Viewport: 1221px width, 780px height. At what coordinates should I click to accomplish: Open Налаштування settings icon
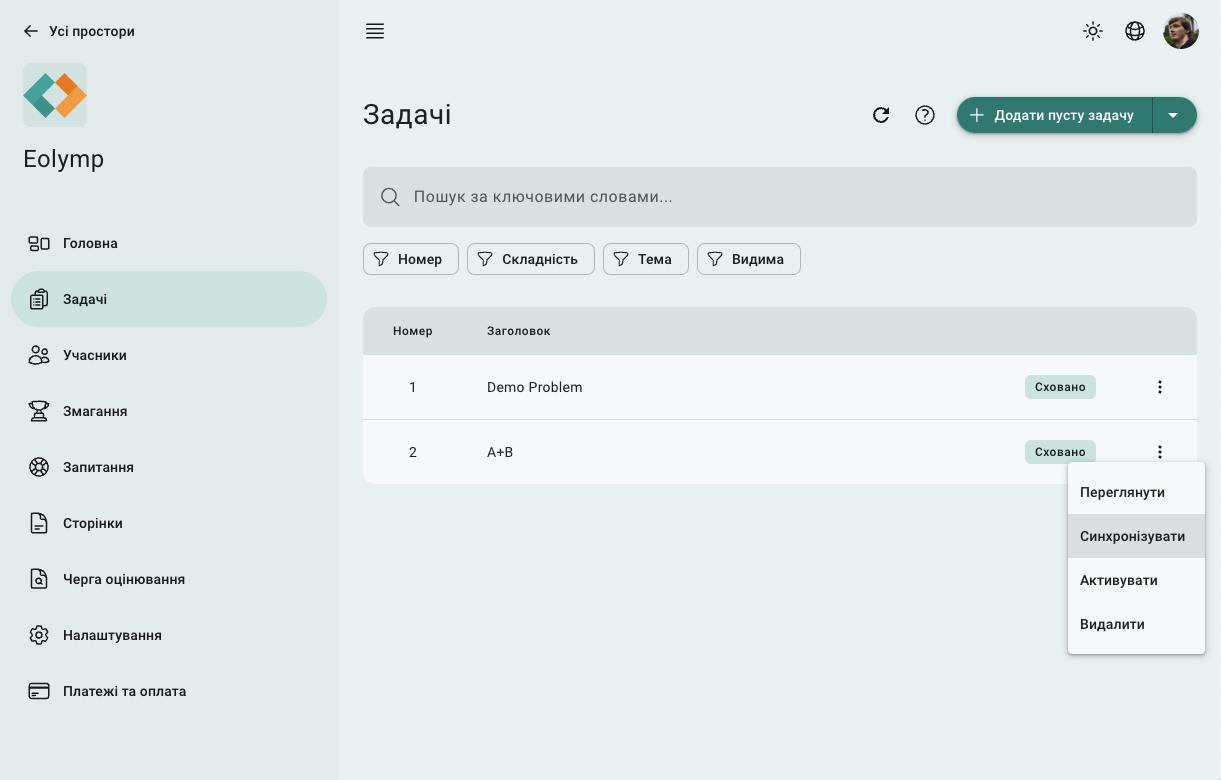(x=38, y=635)
